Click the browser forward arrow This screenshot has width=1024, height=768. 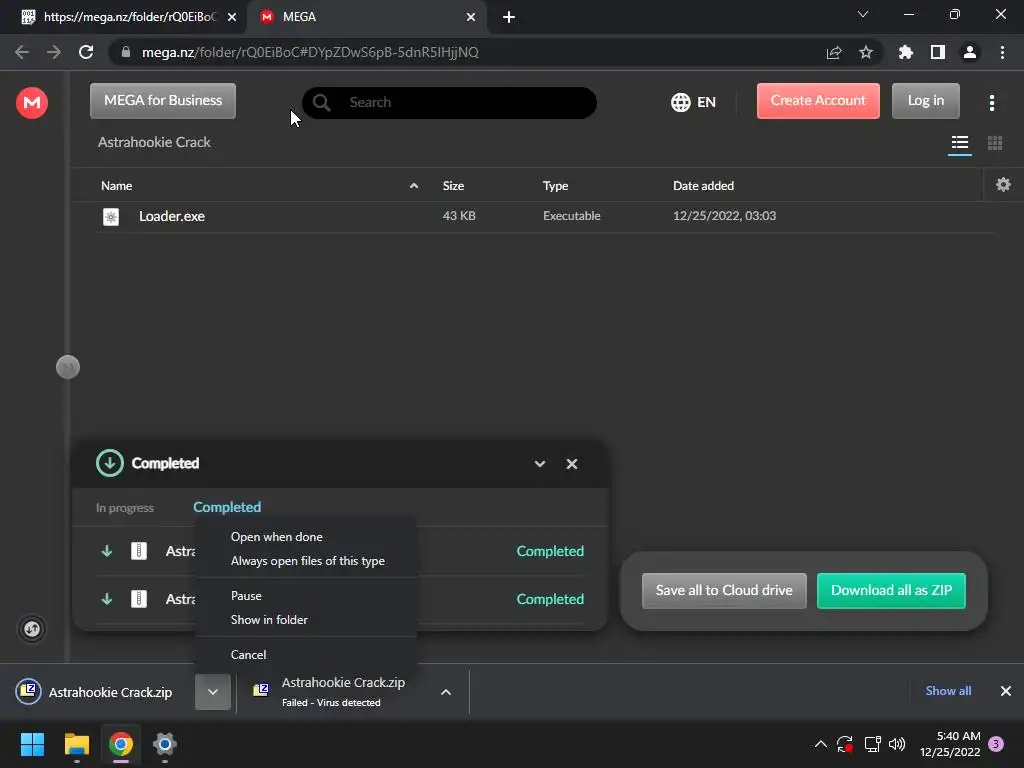point(54,52)
